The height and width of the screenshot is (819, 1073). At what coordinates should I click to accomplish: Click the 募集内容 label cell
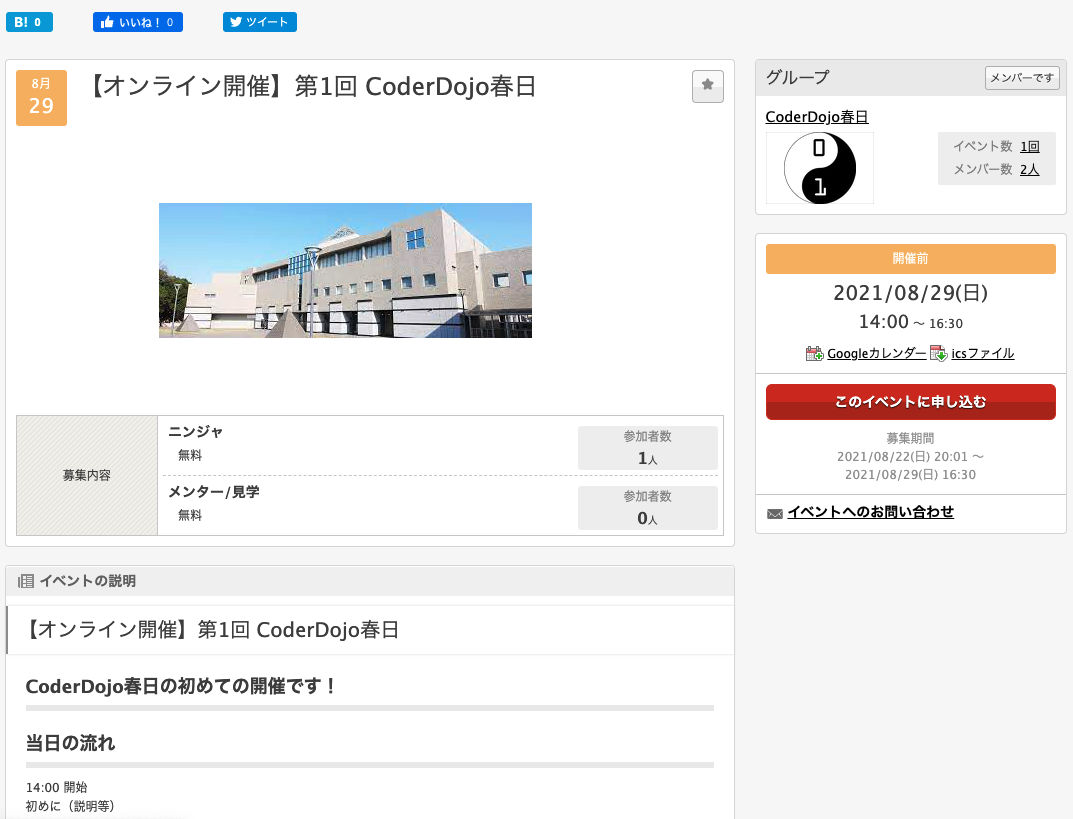tap(87, 476)
